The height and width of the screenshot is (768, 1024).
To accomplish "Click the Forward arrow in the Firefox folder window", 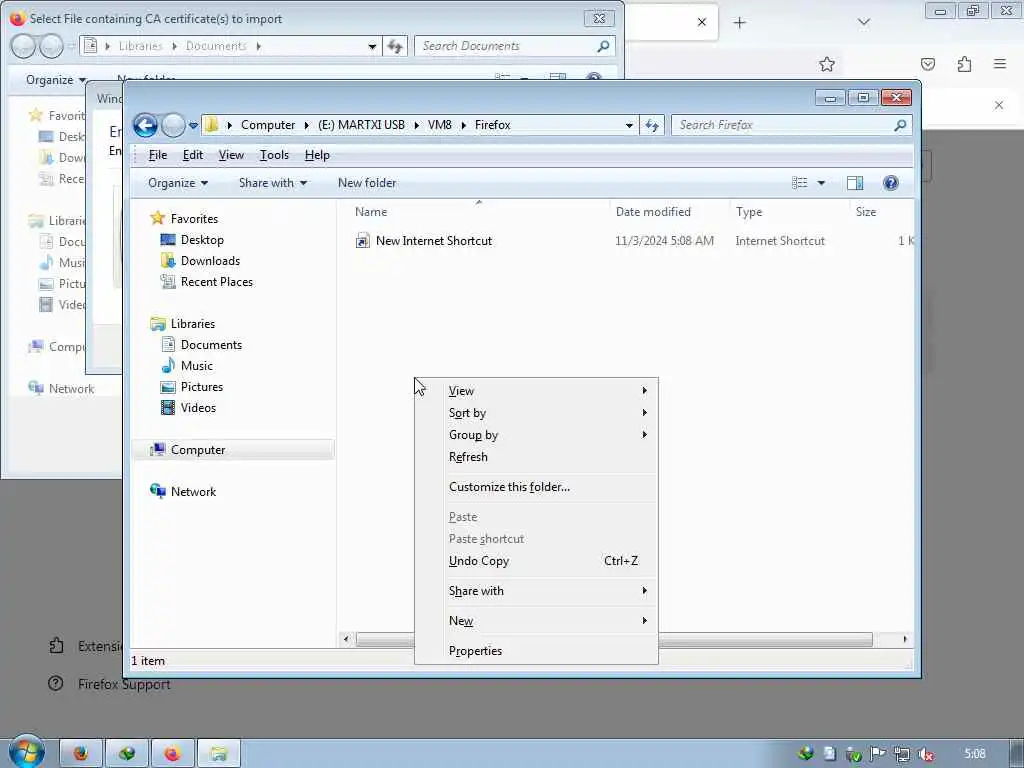I will coord(173,125).
